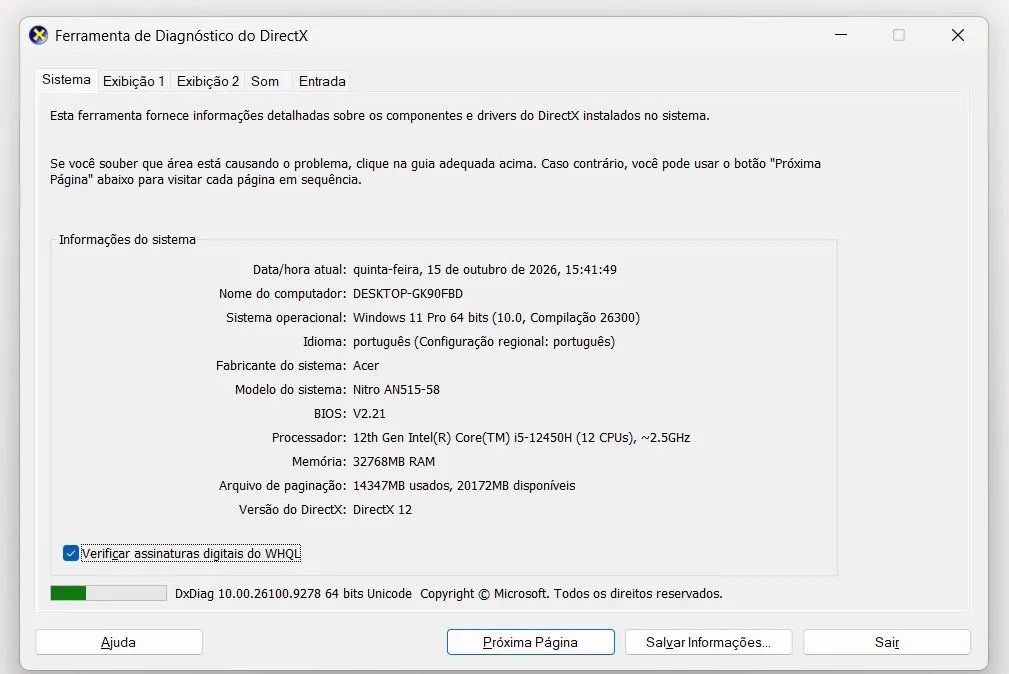Click the Copyright © Microsoft text
This screenshot has width=1009, height=674.
(x=571, y=594)
